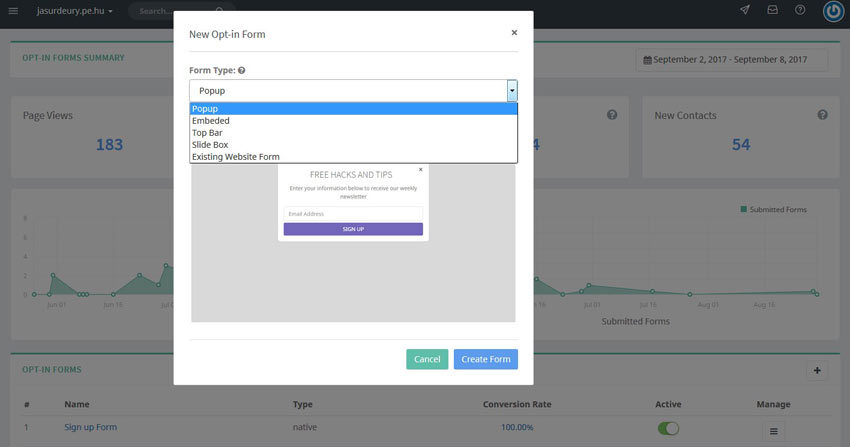Select Embeded from form type list

[x=211, y=121]
